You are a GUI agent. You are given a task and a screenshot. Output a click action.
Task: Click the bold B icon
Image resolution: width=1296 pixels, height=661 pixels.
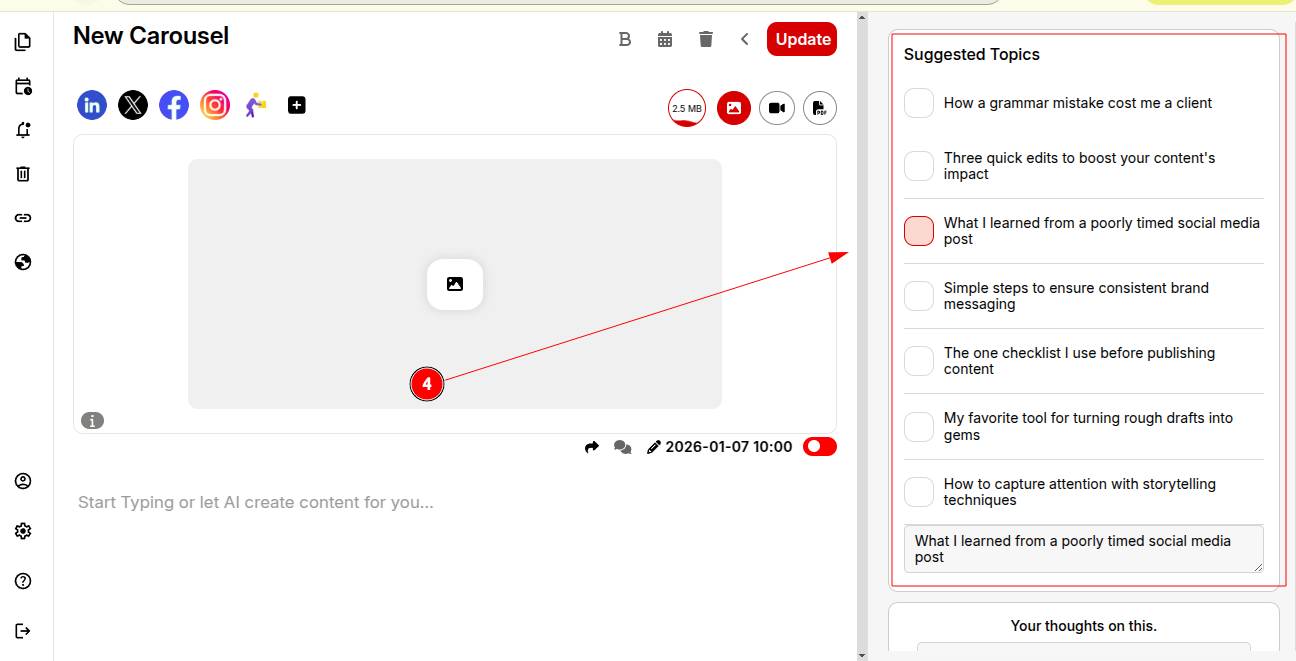[625, 39]
